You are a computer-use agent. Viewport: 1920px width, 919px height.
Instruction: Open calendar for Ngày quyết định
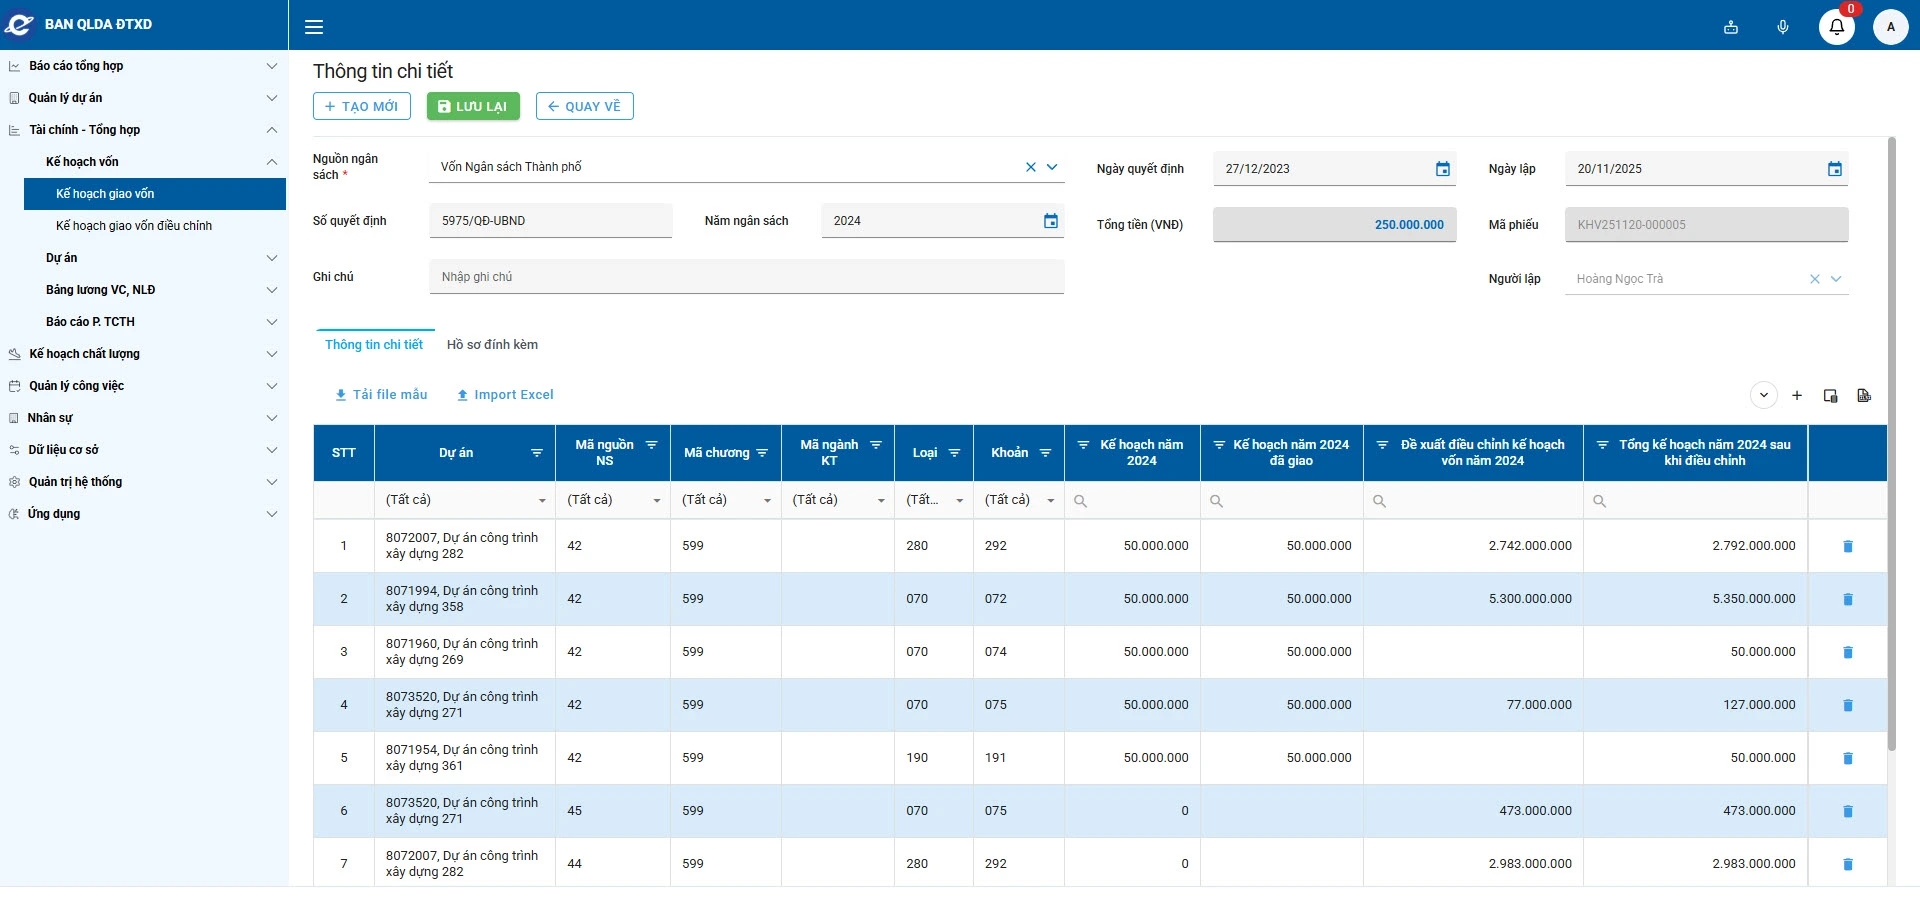[x=1442, y=169]
